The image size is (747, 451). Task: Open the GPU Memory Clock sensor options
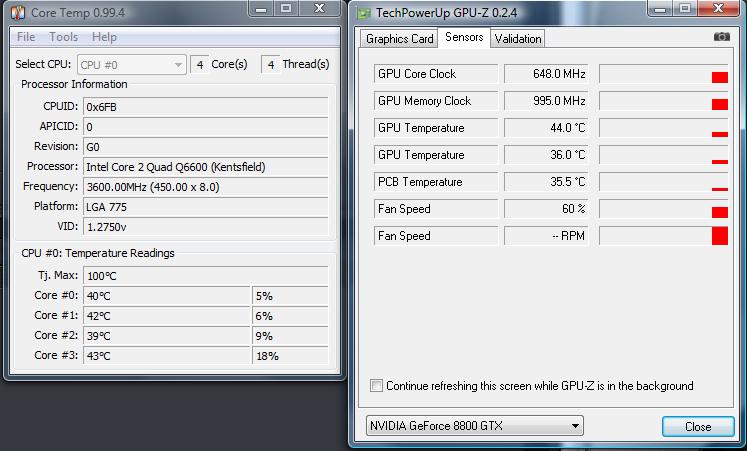click(435, 101)
